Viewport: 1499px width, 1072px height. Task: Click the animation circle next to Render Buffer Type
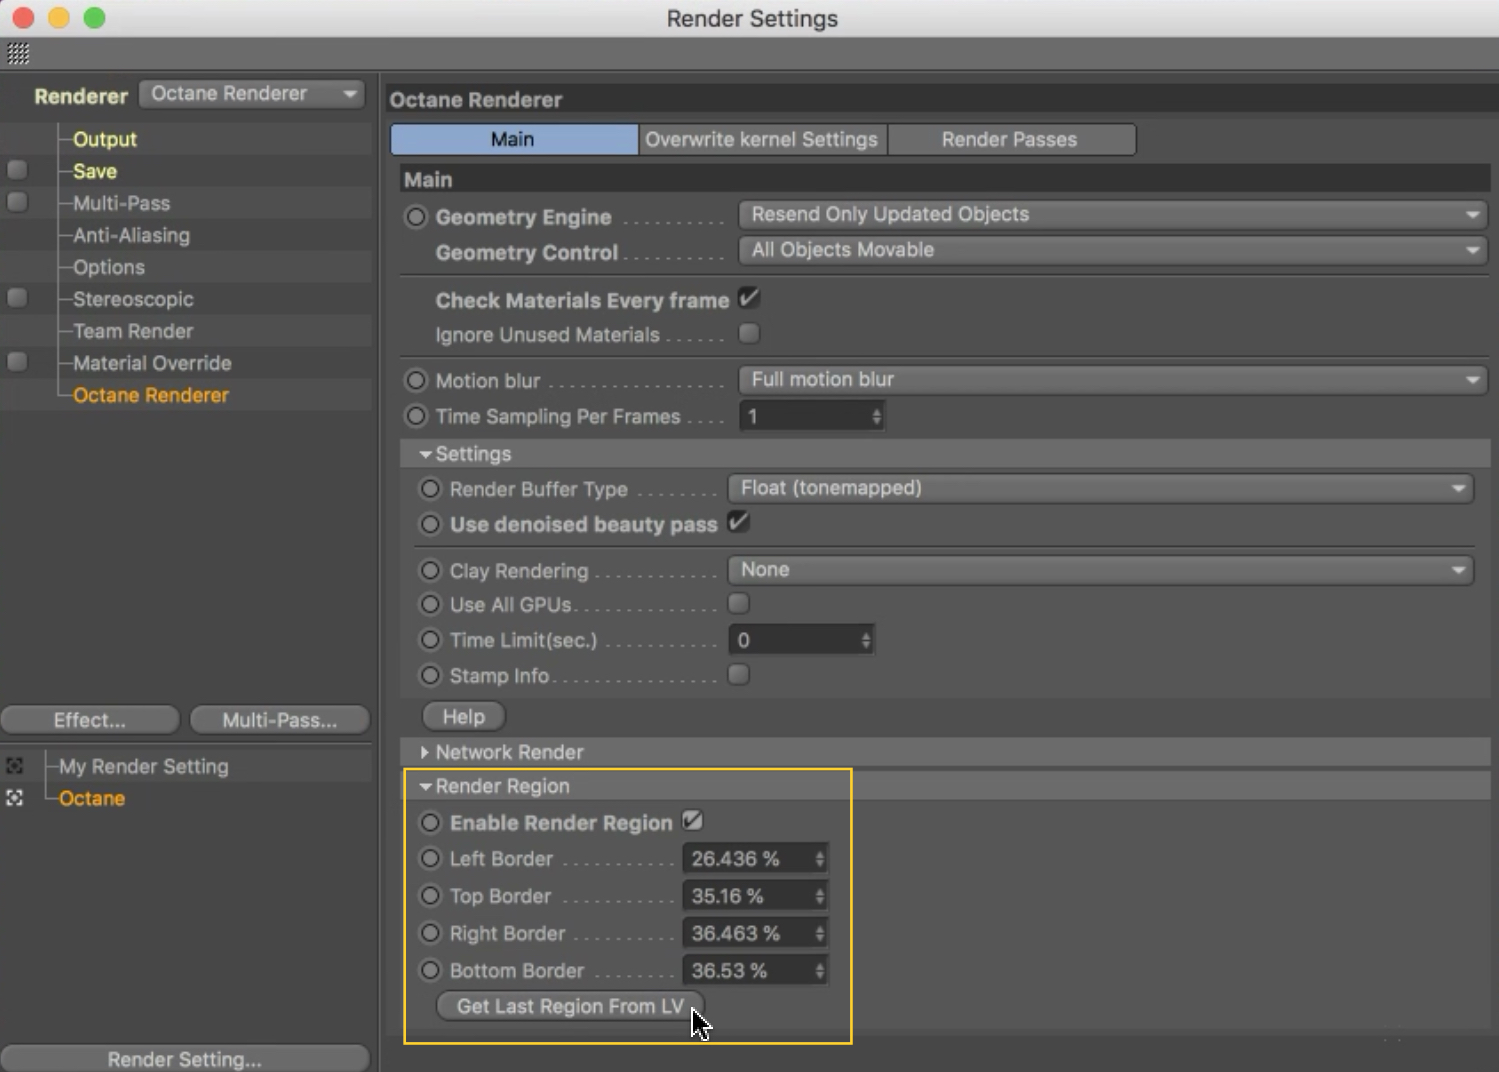pyautogui.click(x=430, y=489)
